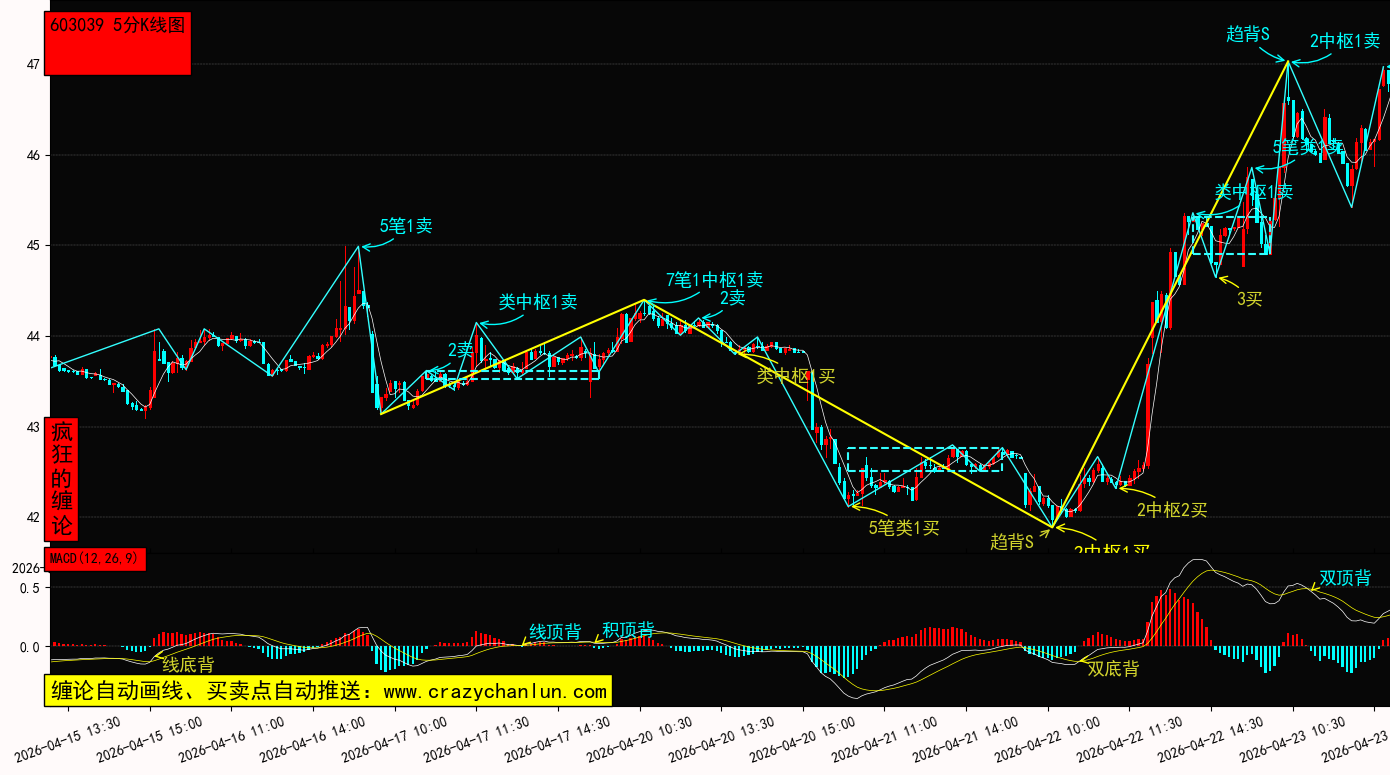Select the 2中枢2买 buy annotation
Viewport: 1390px width, 775px height.
coord(1172,510)
